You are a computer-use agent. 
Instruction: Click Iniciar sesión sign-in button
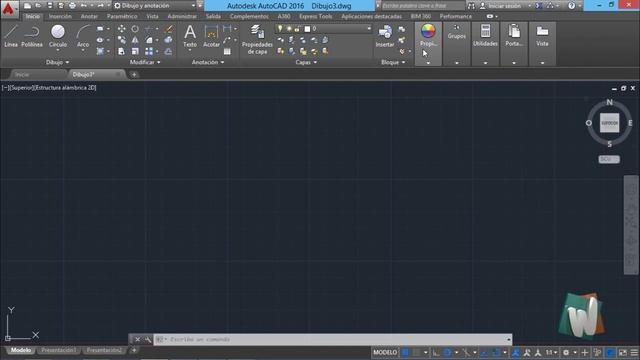(x=505, y=6)
